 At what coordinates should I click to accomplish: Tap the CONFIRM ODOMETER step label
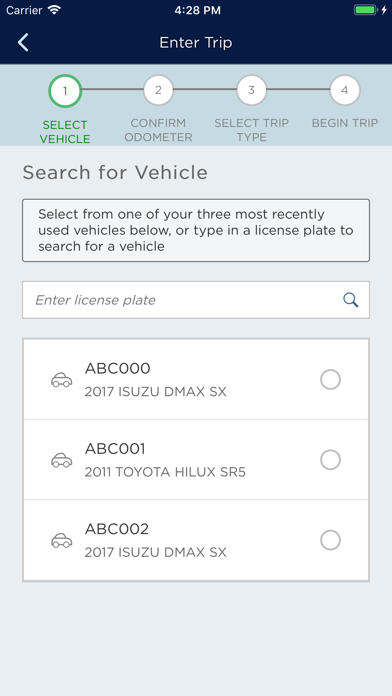(x=158, y=130)
